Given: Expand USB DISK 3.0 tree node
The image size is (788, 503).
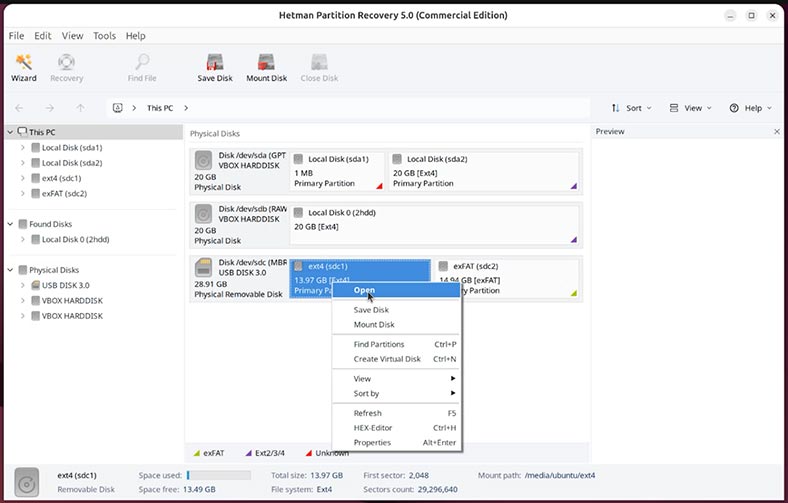Looking at the screenshot, I should pyautogui.click(x=23, y=285).
